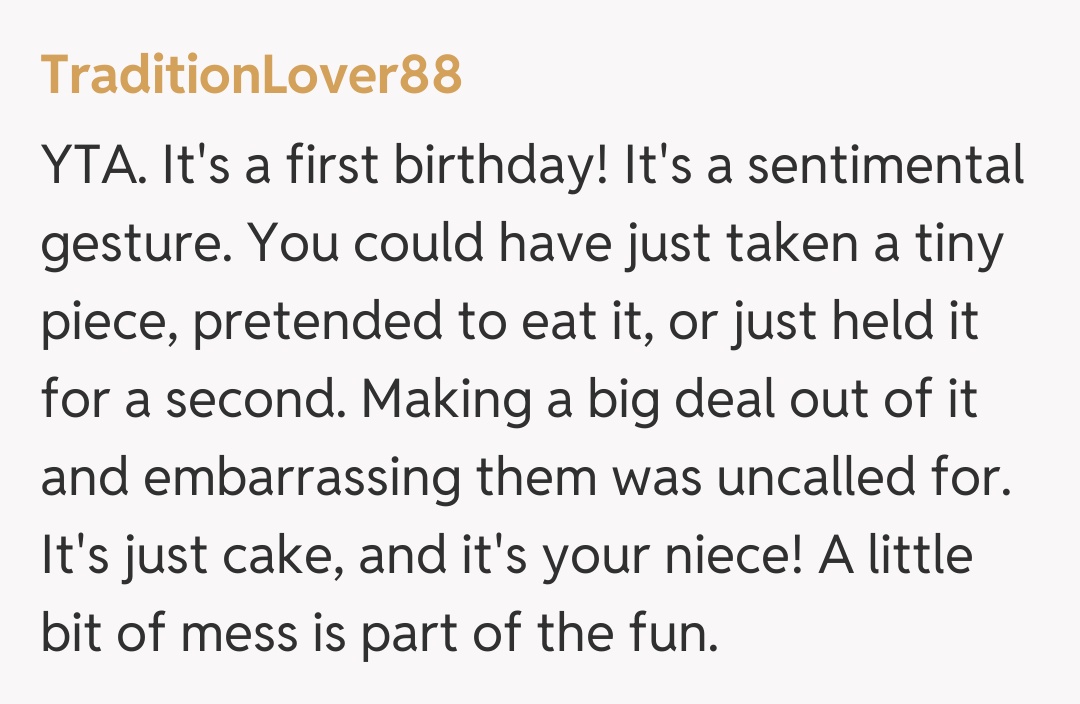
Task: Click the word 'sentimental' in comment
Action: pyautogui.click(x=886, y=165)
